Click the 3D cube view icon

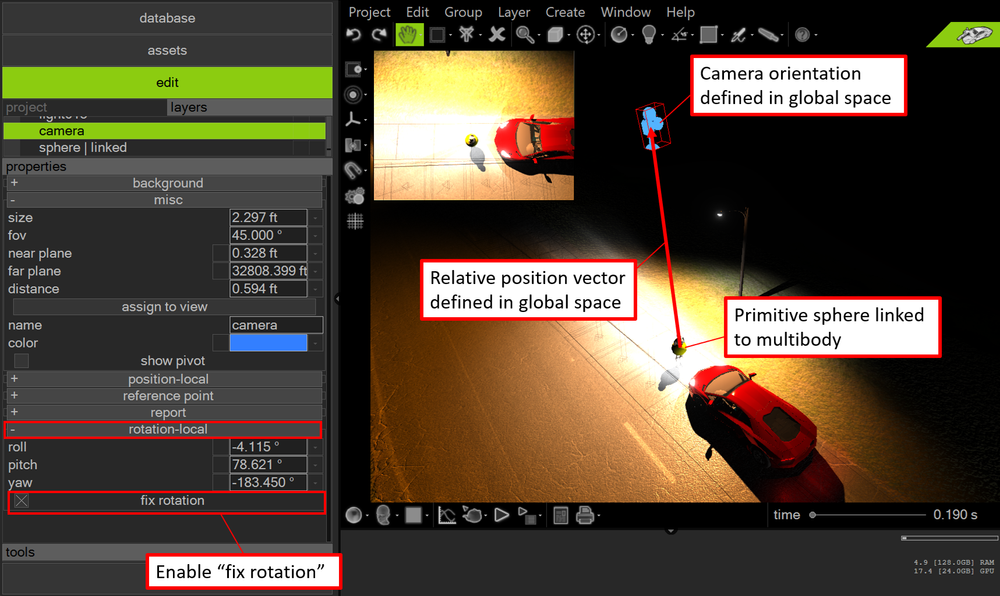click(555, 34)
